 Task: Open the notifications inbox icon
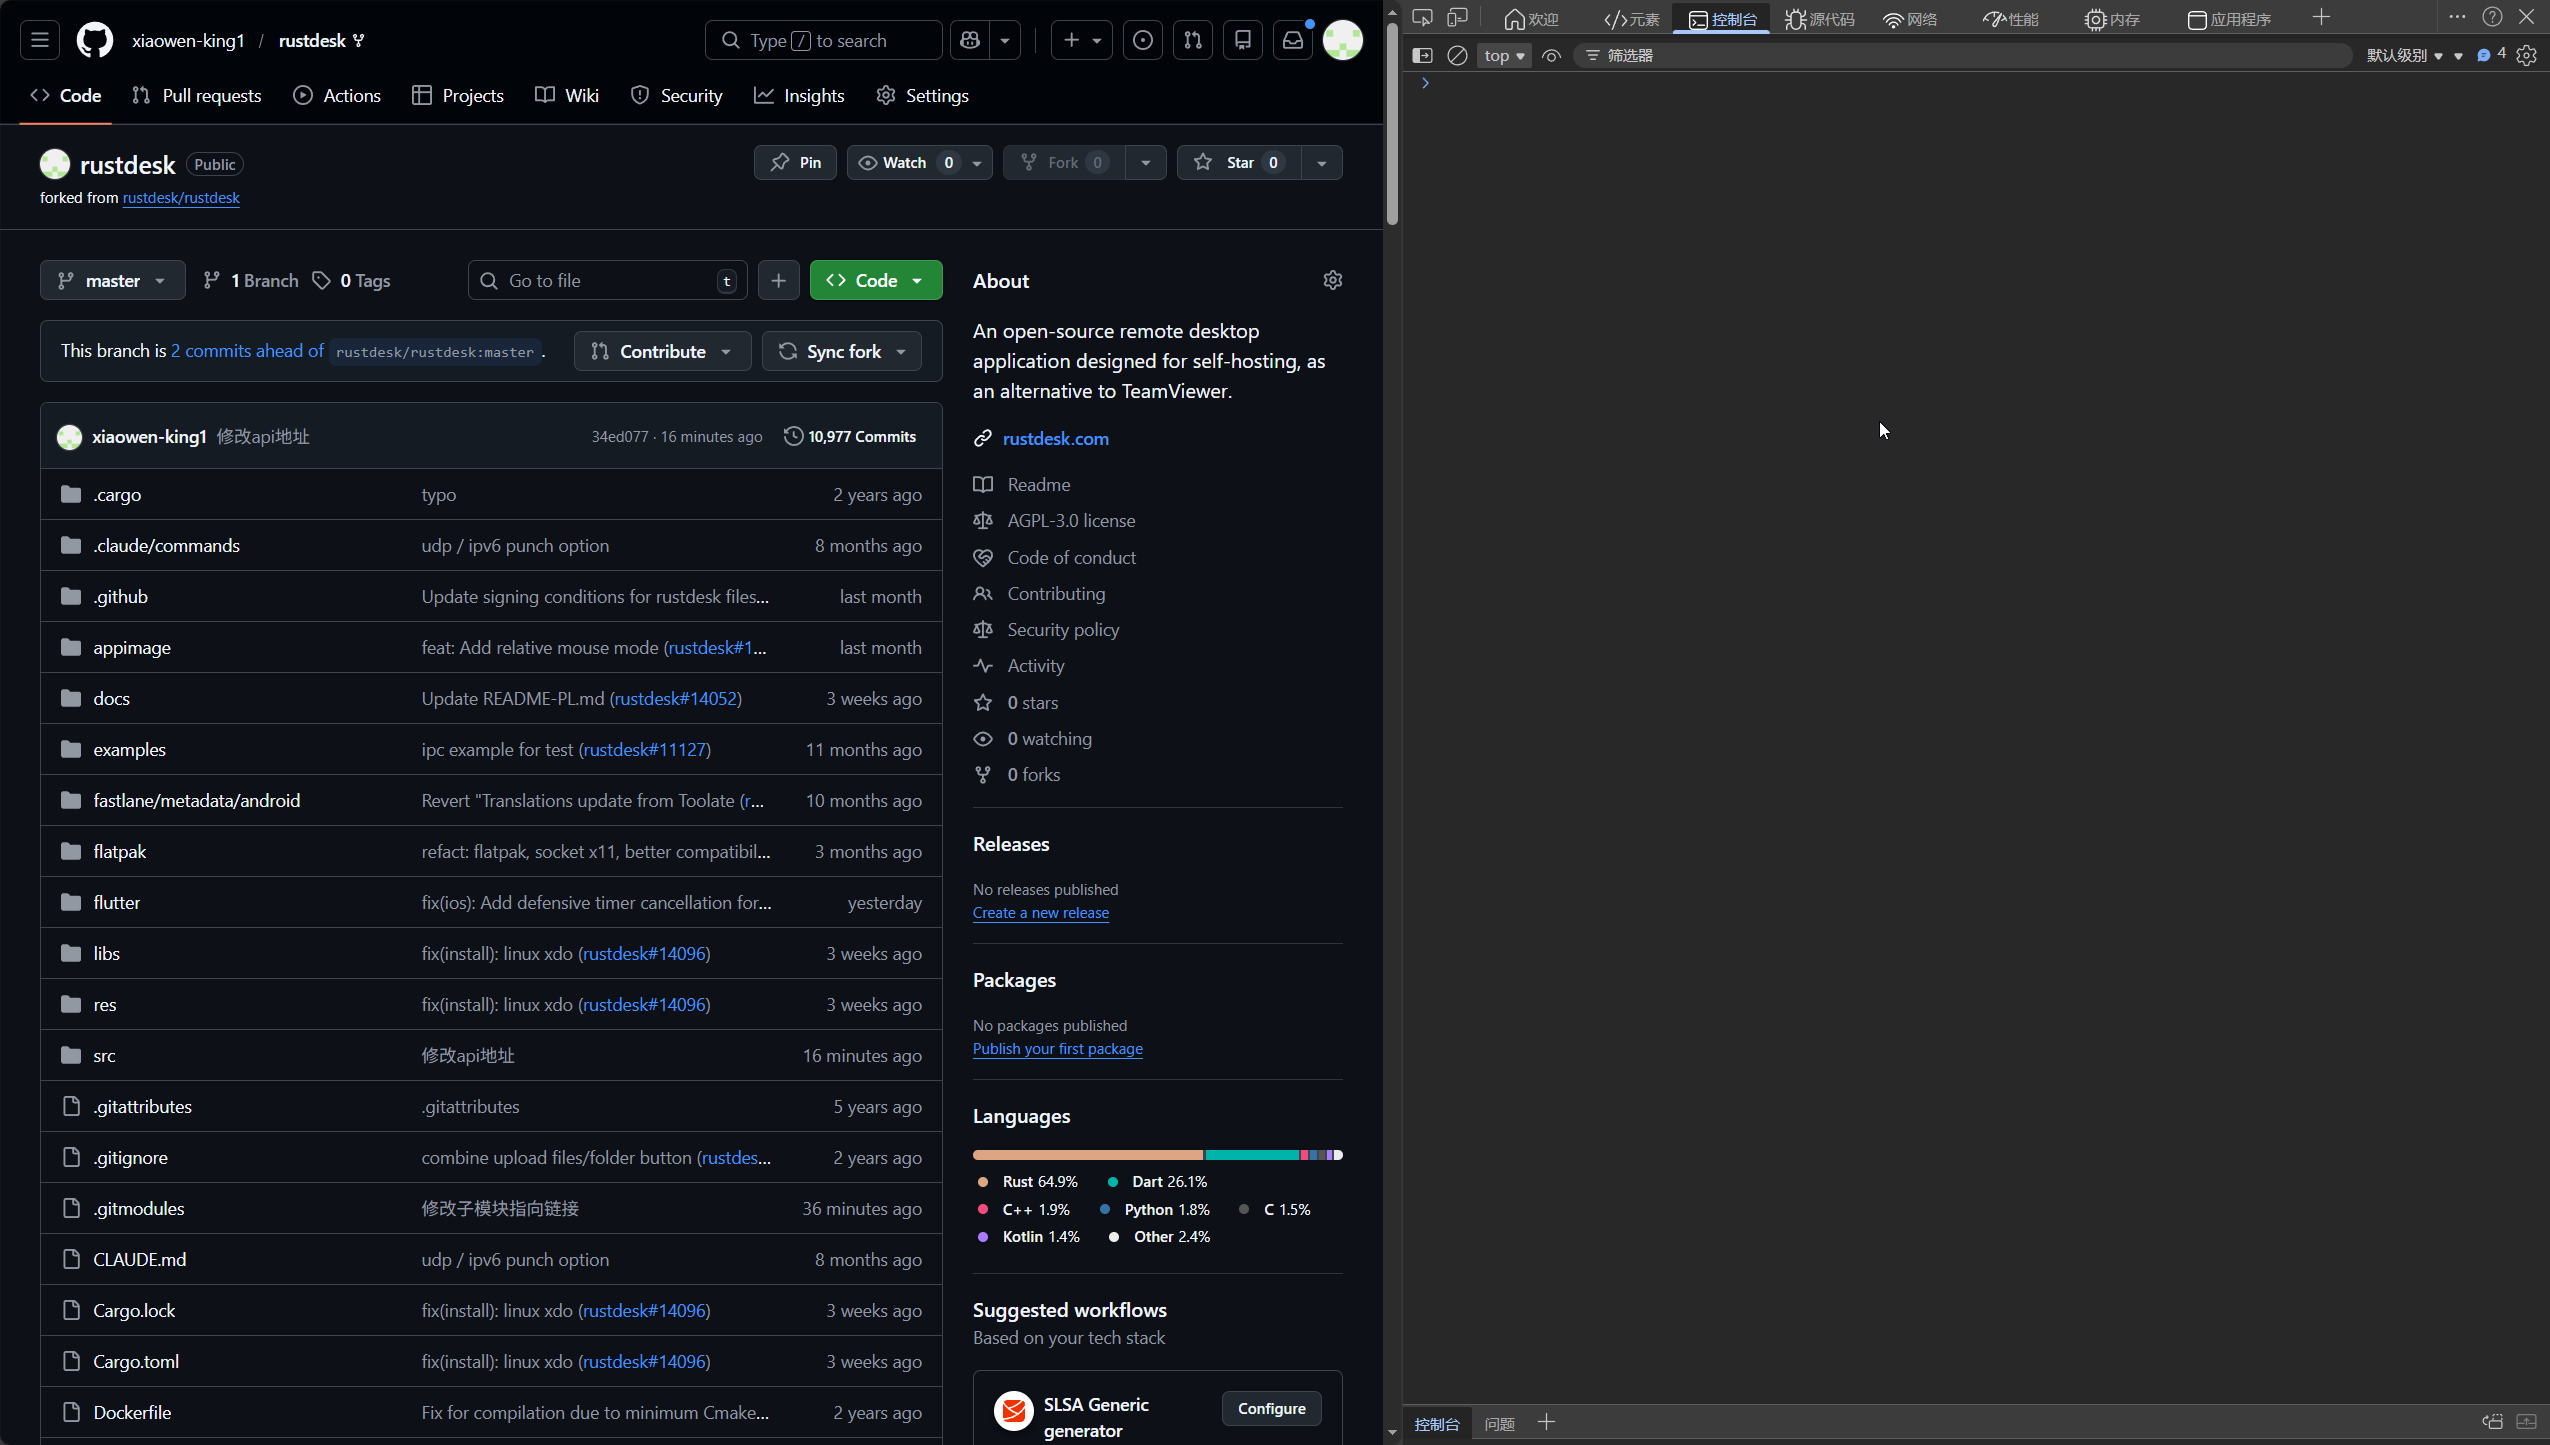click(x=1293, y=40)
